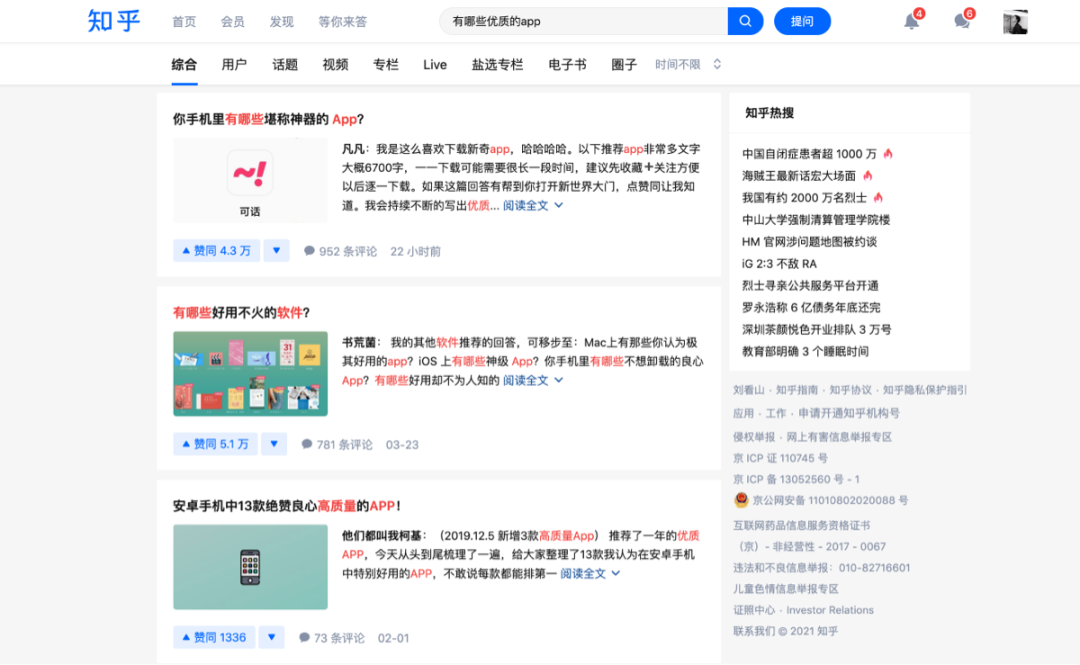1080x665 pixels.
Task: Switch to the 圈子 search tab
Action: pos(624,65)
